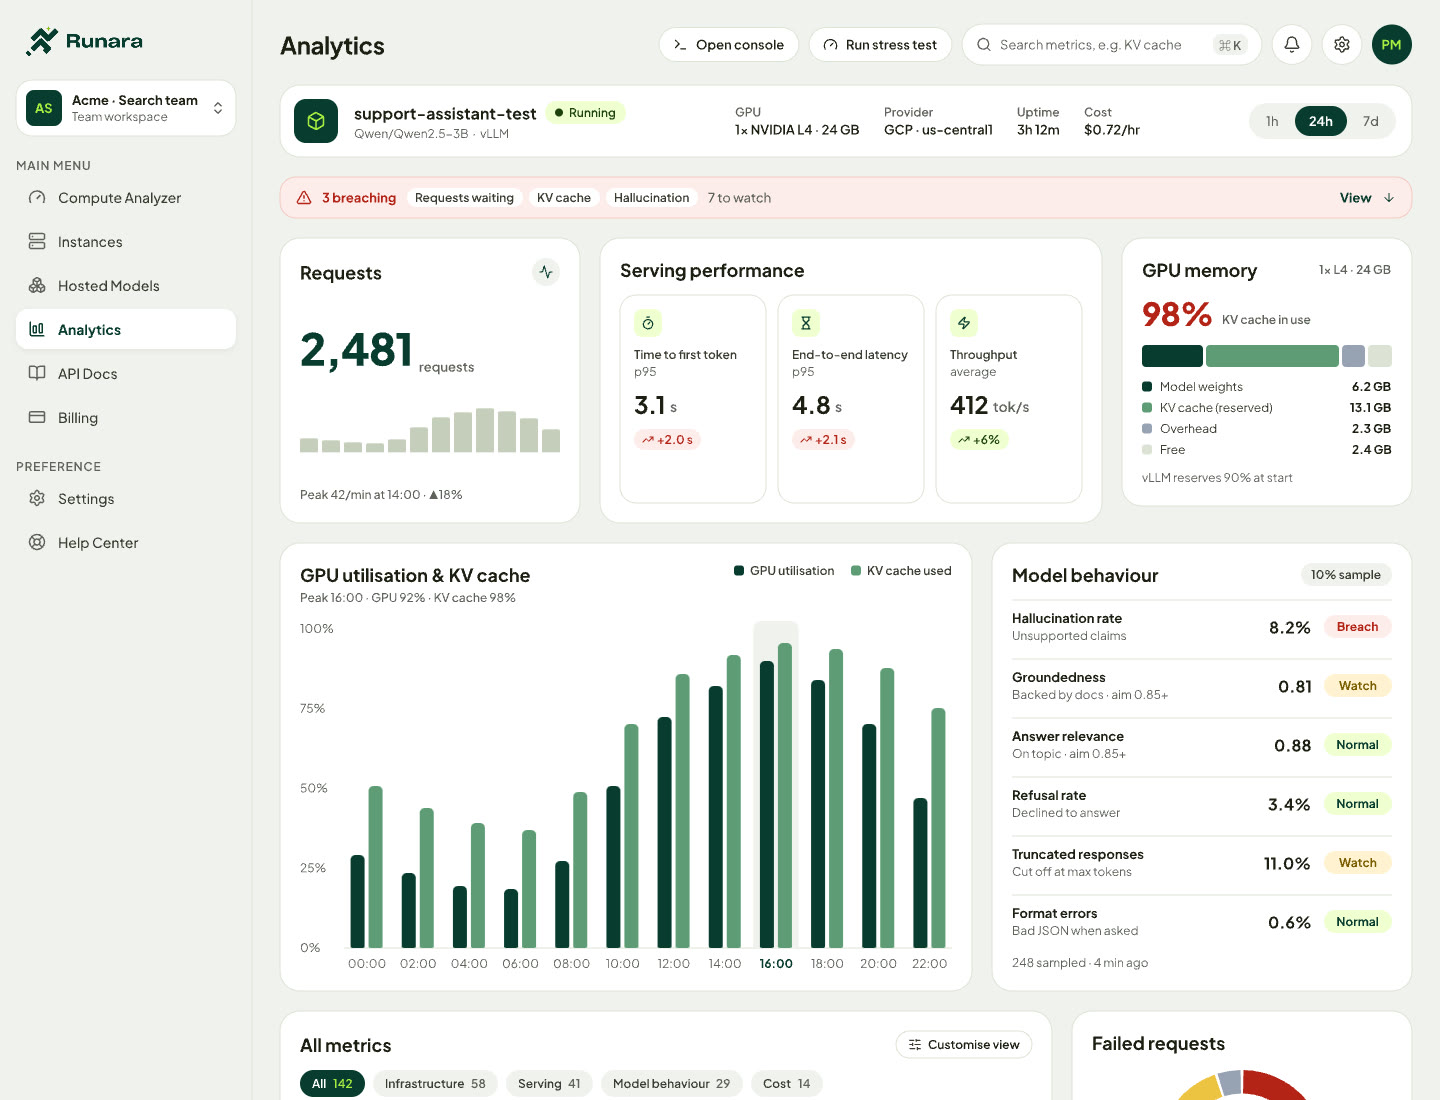The image size is (1440, 1100).
Task: Open notifications bell
Action: 1292,45
